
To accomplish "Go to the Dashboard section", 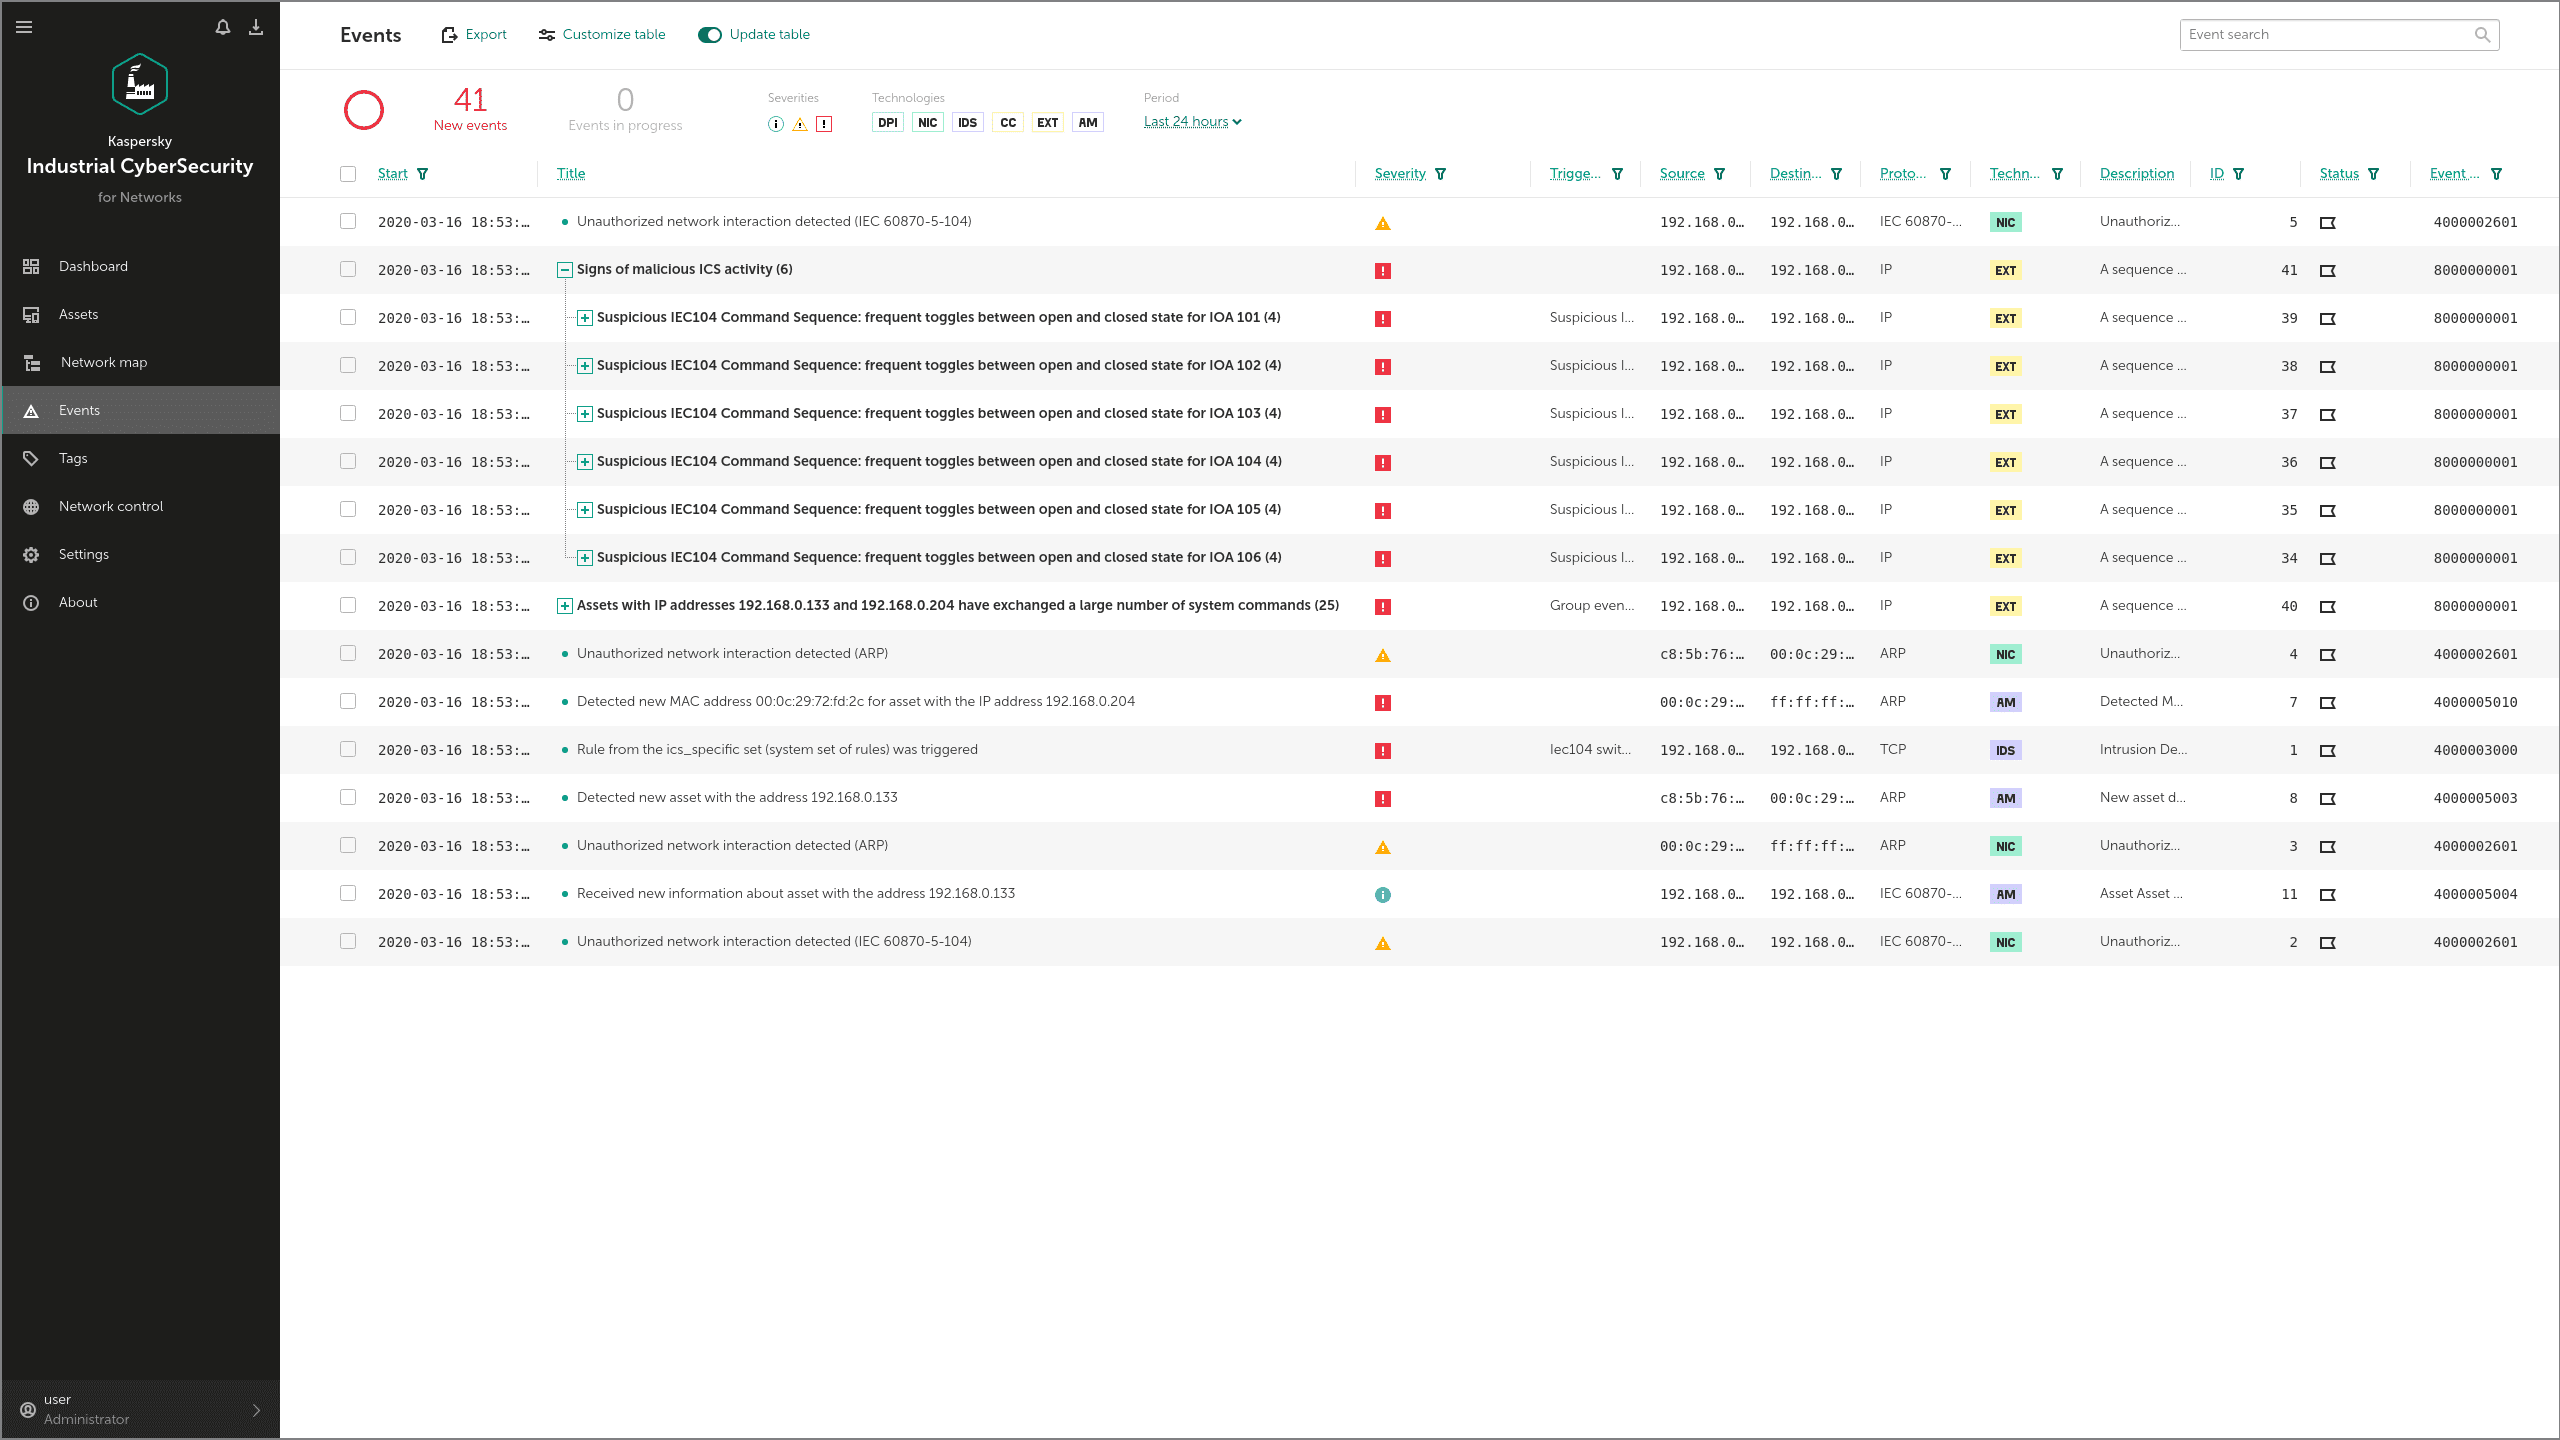I will tap(93, 266).
